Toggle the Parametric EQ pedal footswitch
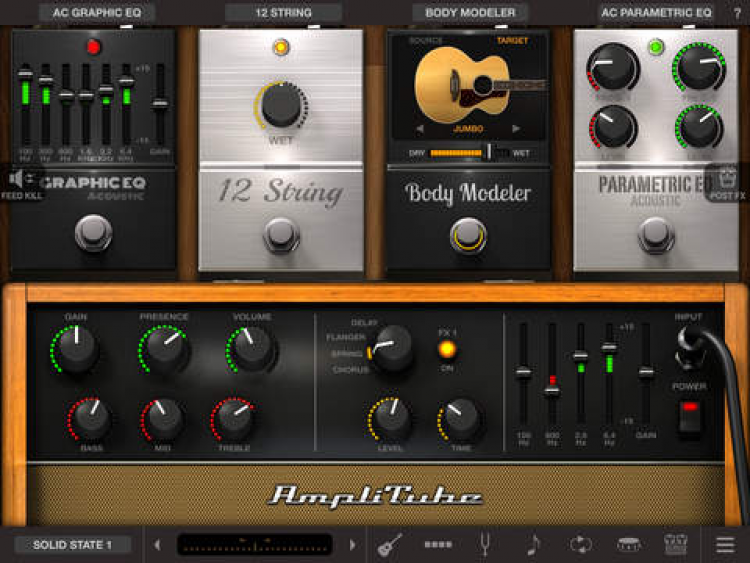750x563 pixels. coord(656,234)
